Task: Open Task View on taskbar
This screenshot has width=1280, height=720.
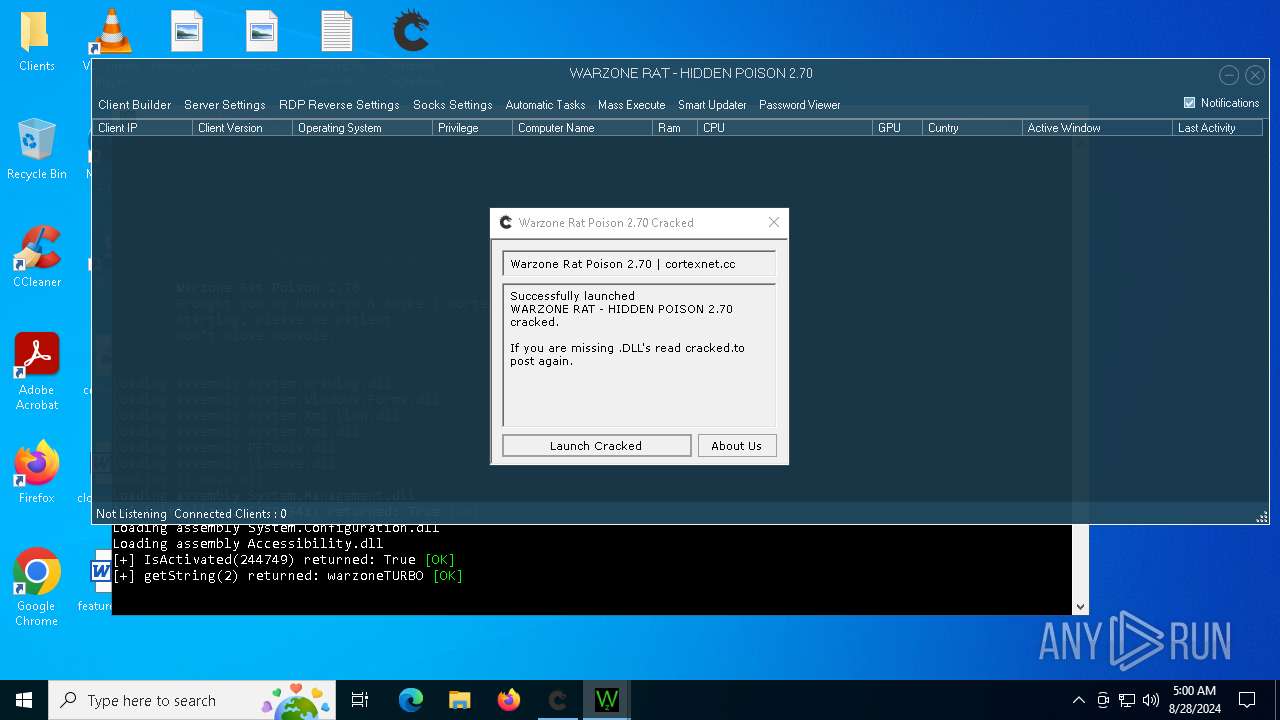Action: click(x=361, y=700)
